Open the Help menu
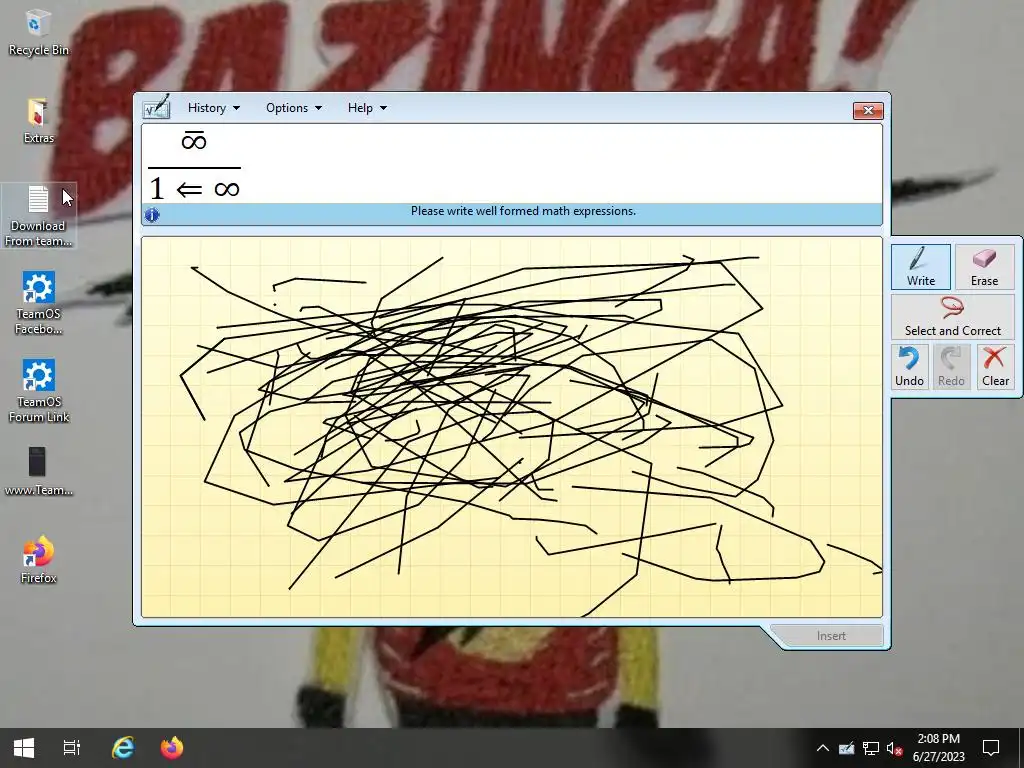This screenshot has height=768, width=1024. point(367,108)
